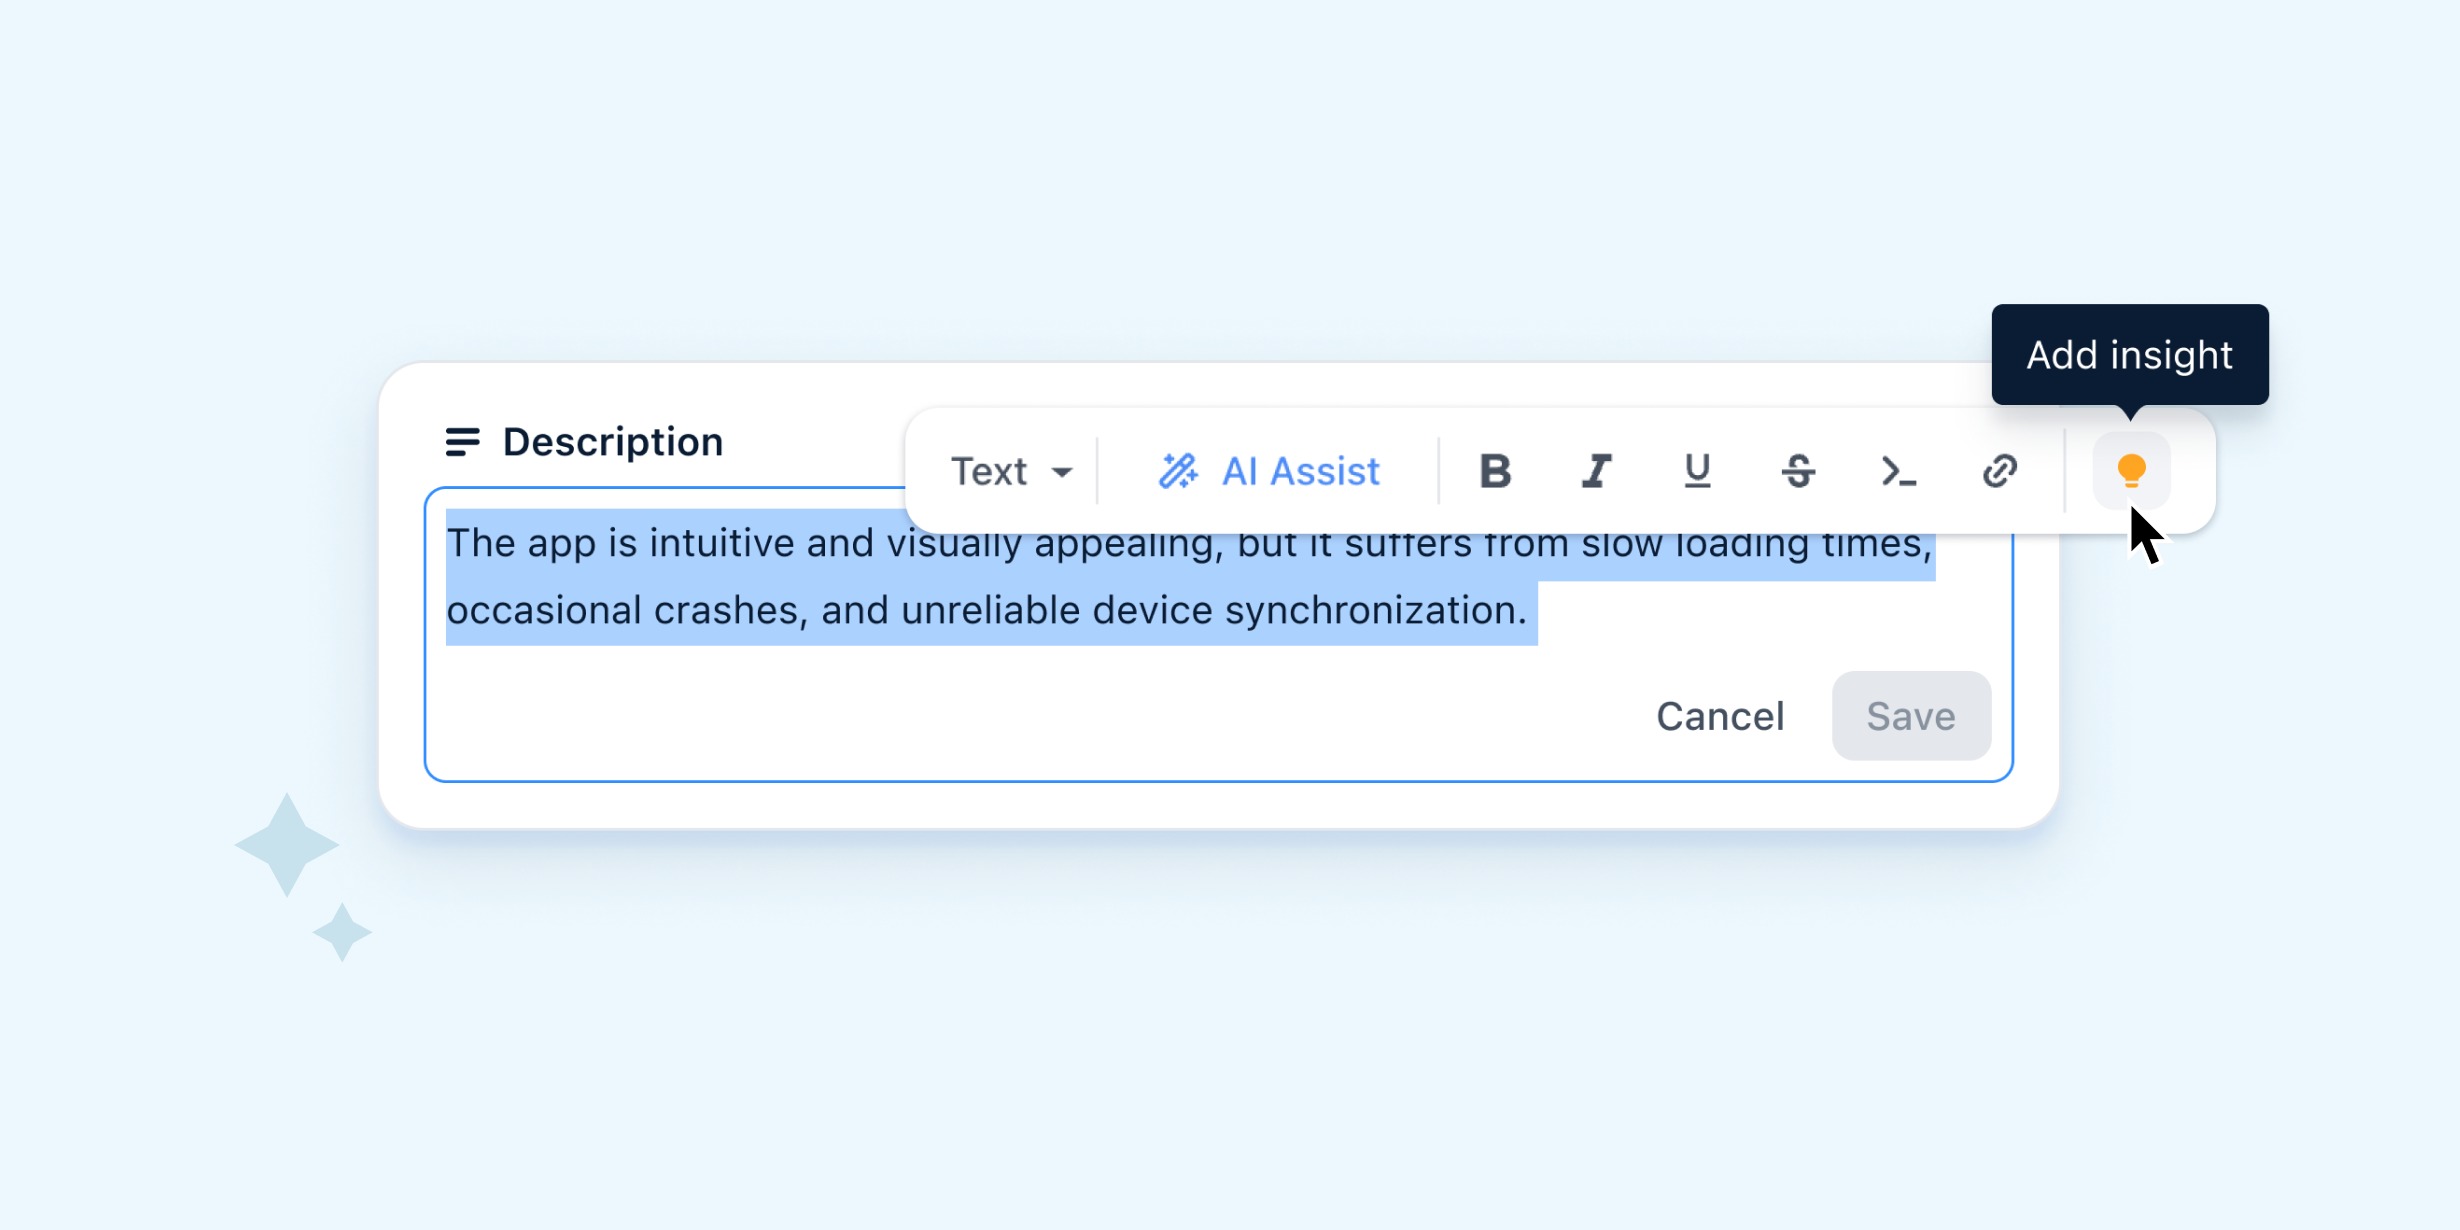Image resolution: width=2460 pixels, height=1230 pixels.
Task: Italicize the selected description text
Action: click(x=1596, y=471)
